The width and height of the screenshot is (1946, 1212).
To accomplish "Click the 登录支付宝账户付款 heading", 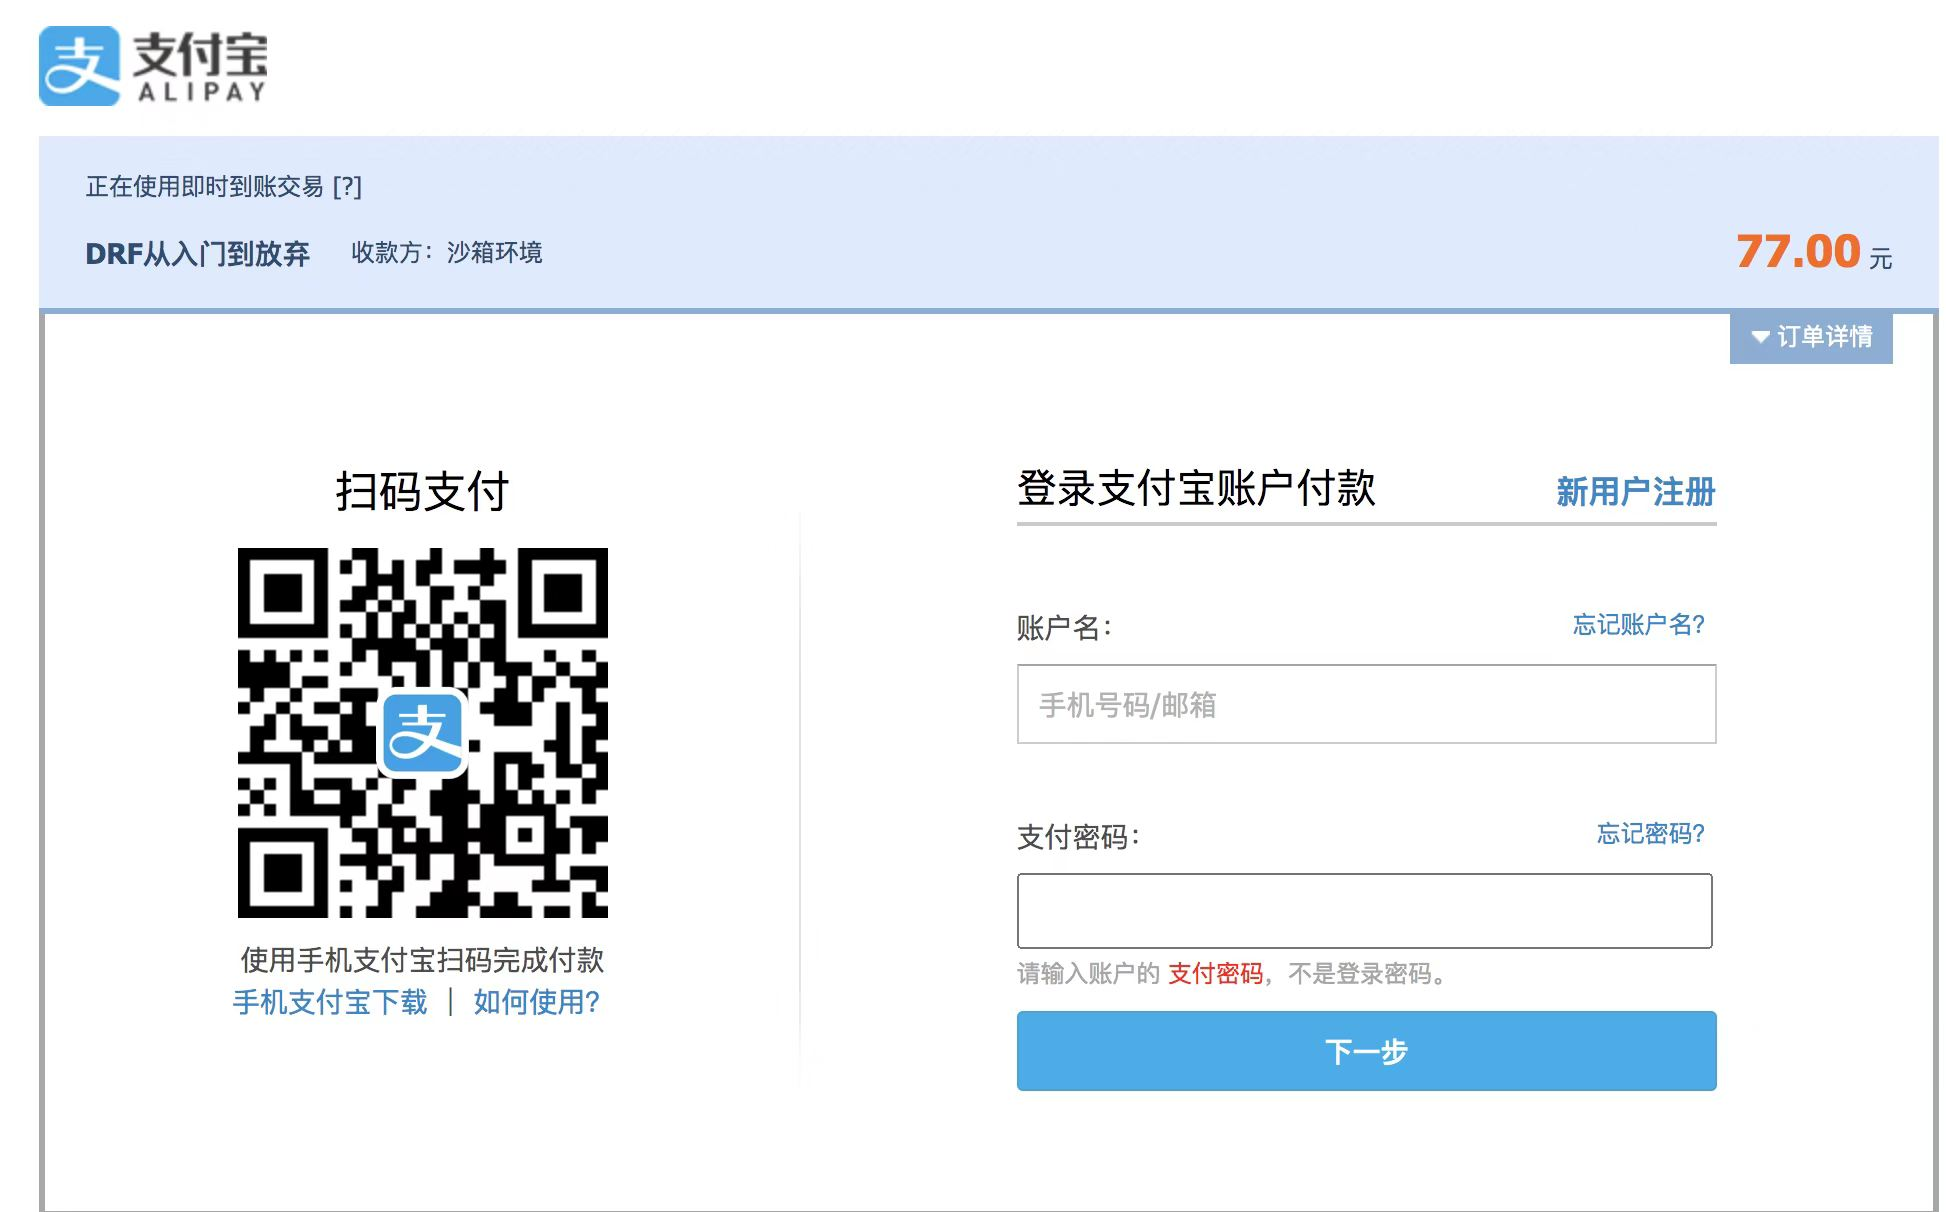I will (1196, 489).
